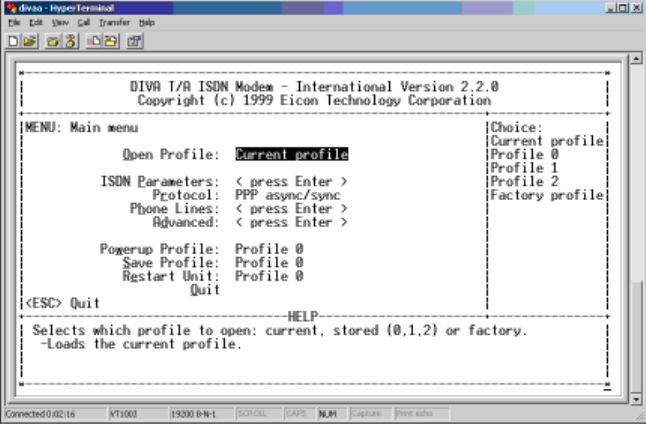The width and height of the screenshot is (646, 424).
Task: Click the HELP section heading
Action: tap(303, 316)
